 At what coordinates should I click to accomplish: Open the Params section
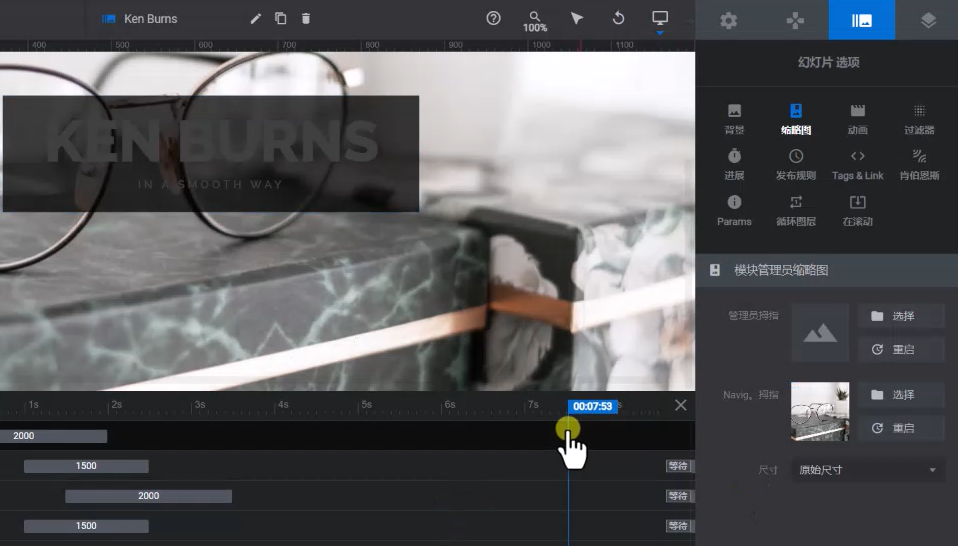pos(734,211)
